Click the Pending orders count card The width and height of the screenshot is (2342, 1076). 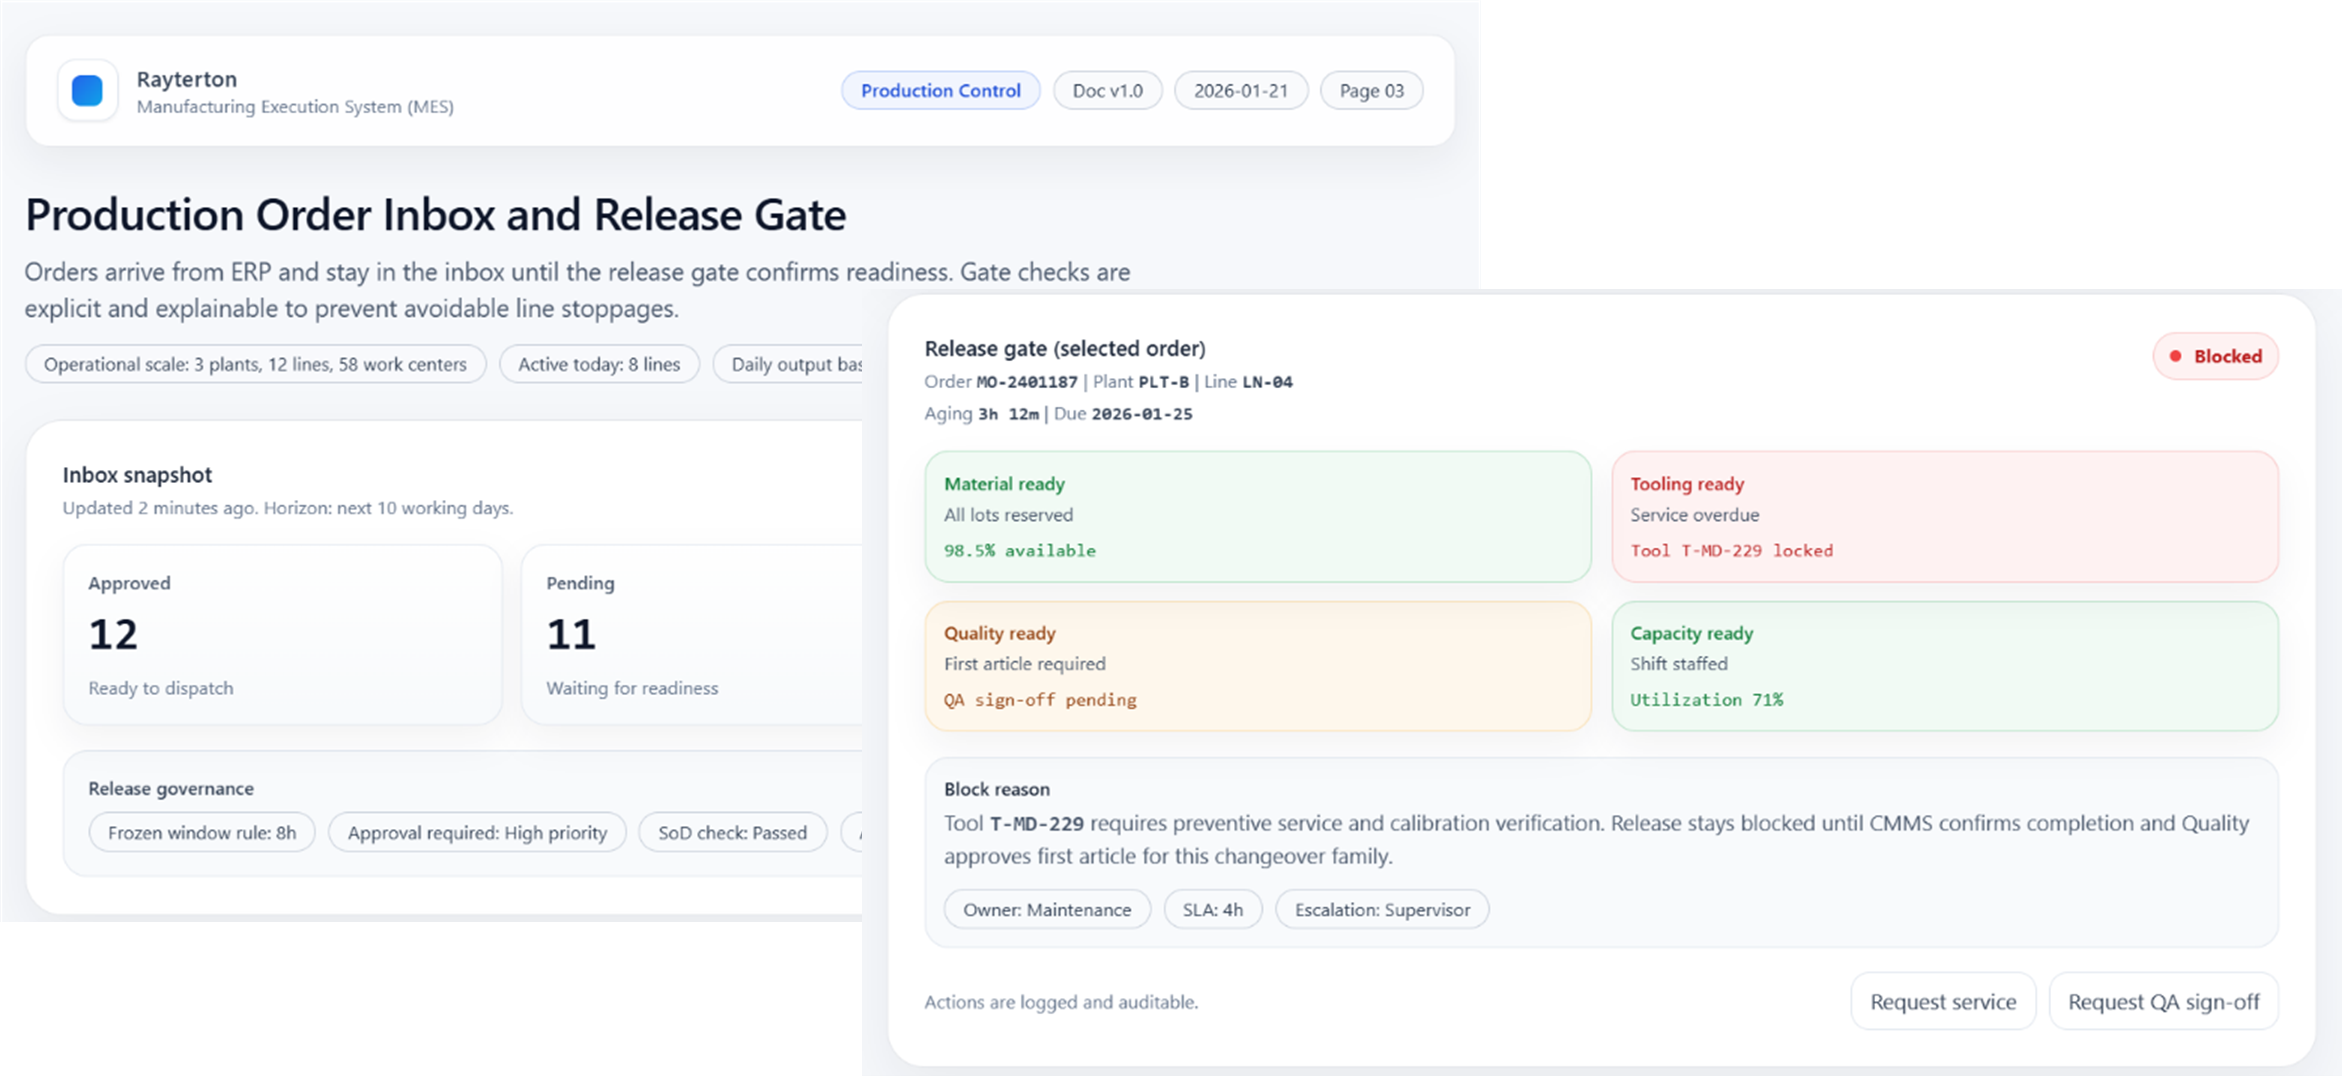click(x=692, y=635)
